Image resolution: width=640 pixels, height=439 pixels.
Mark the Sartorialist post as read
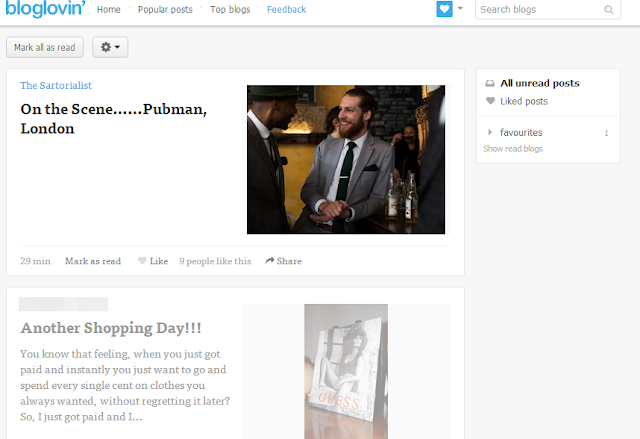93,261
